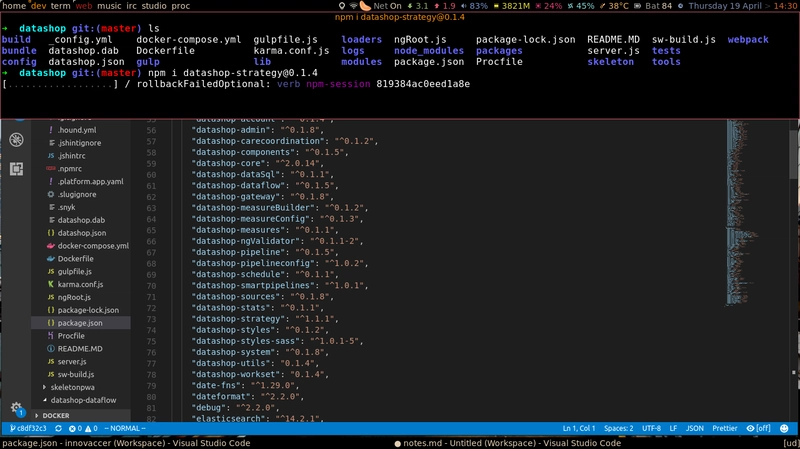Viewport: 800px width, 449px height.
Task: Focus the notes.md - Untitled window task
Action: click(x=507, y=443)
